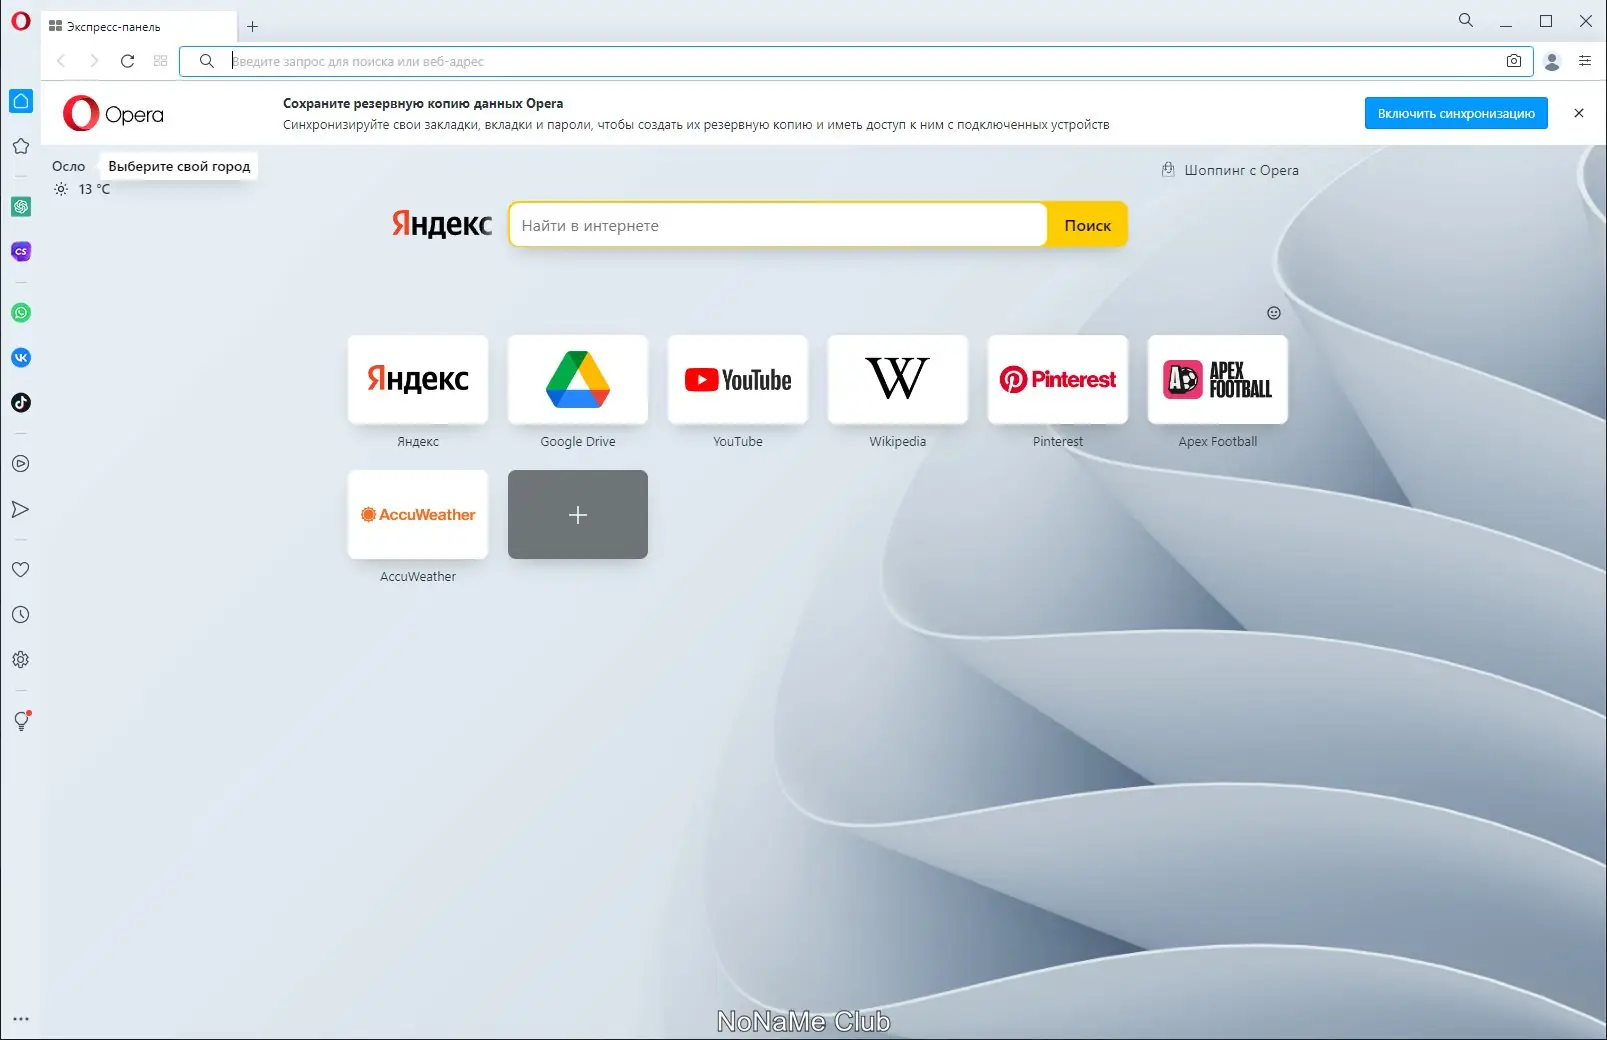Open the Opera main menu logo
Image resolution: width=1607 pixels, height=1040 pixels.
point(20,21)
